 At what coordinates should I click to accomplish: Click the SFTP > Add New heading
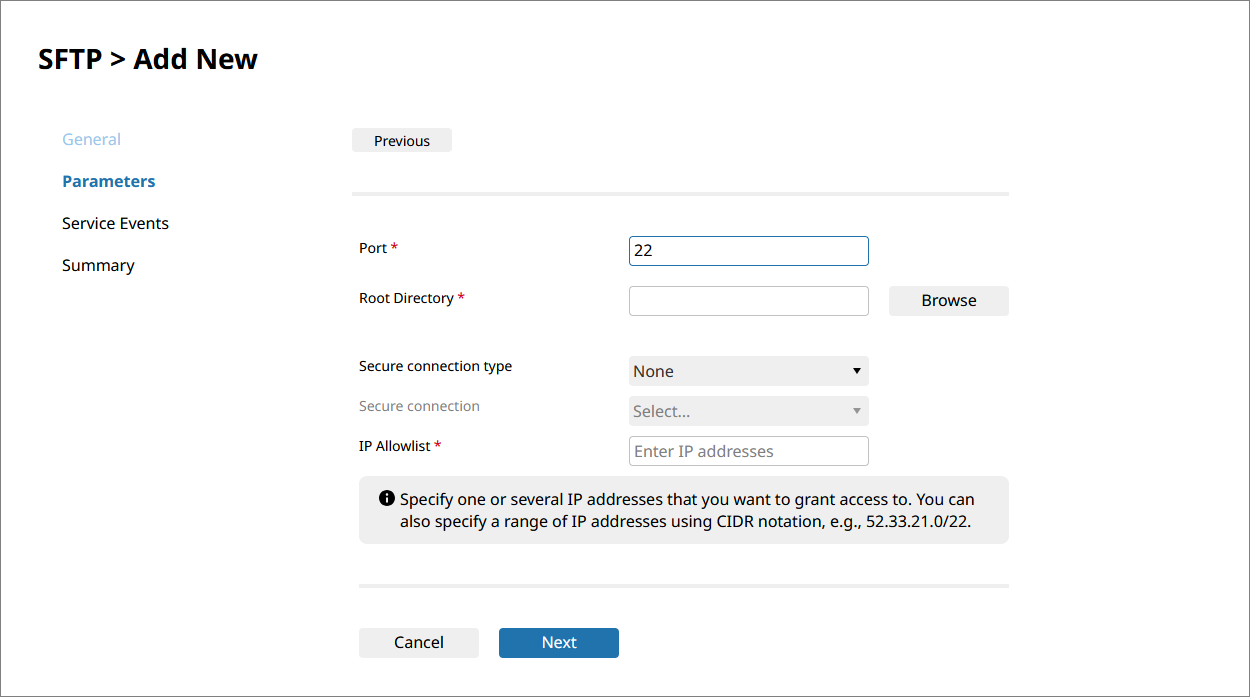(148, 59)
